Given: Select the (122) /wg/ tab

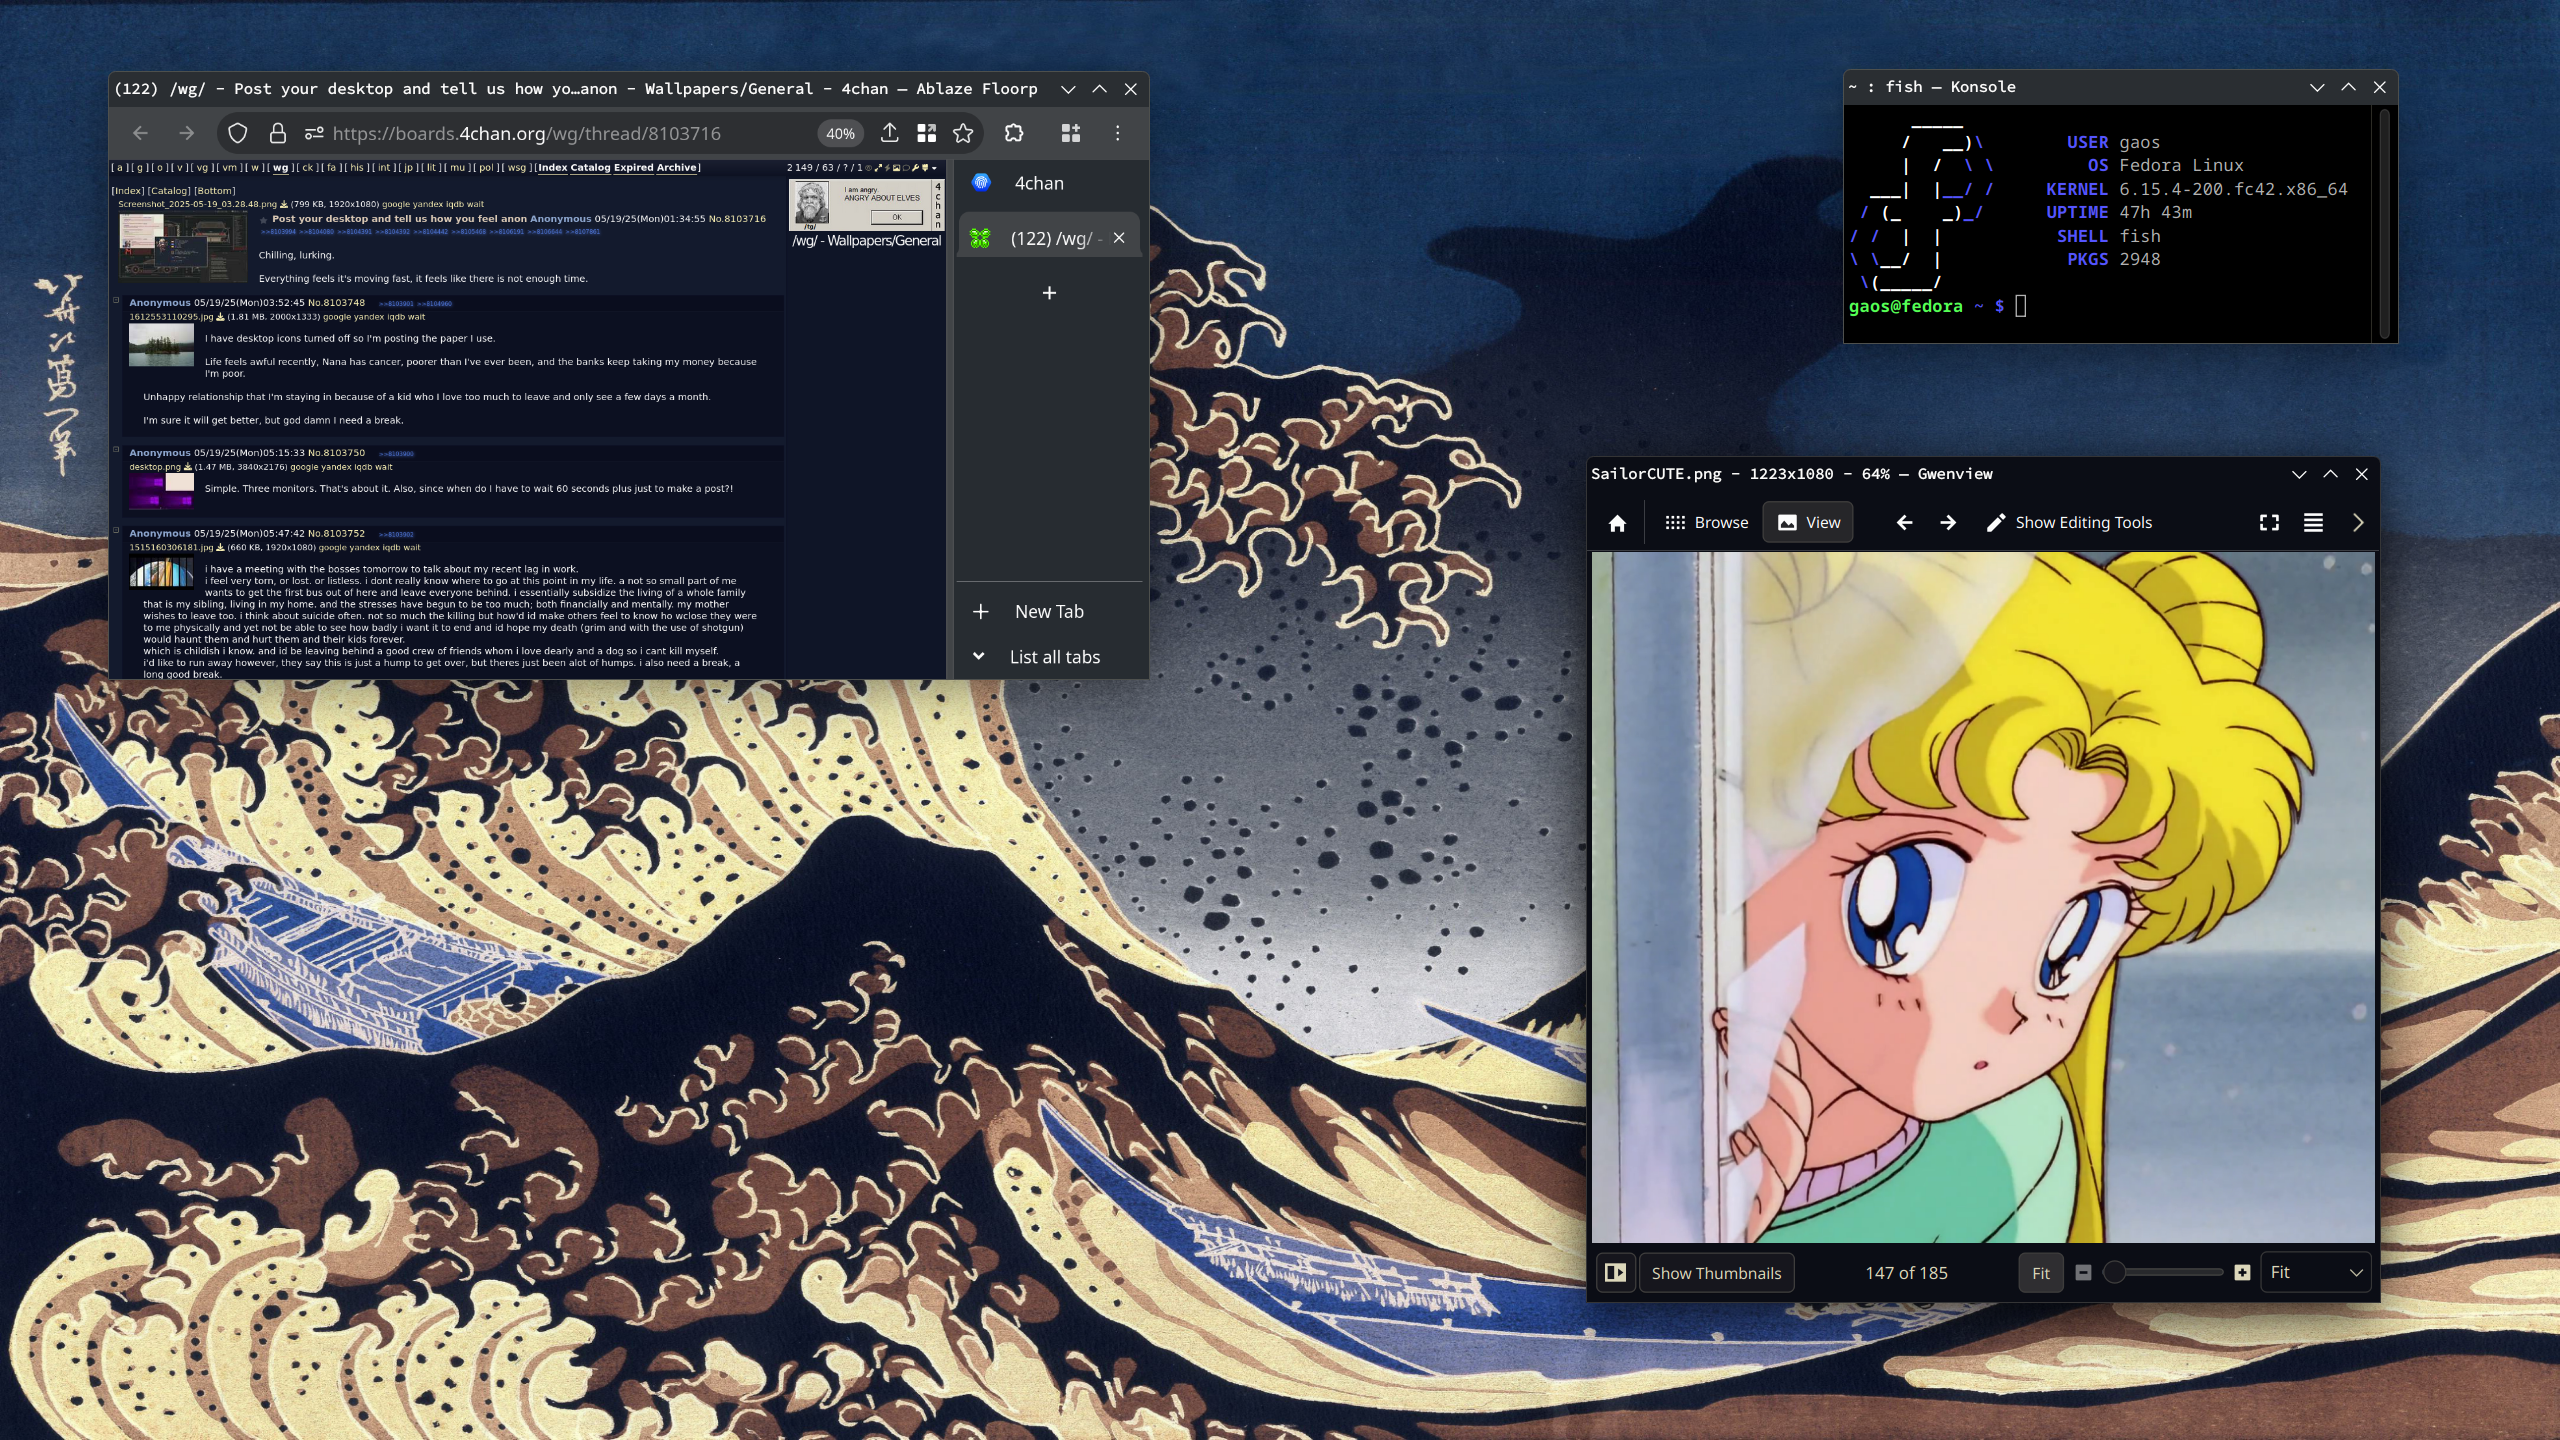Looking at the screenshot, I should [x=1048, y=238].
